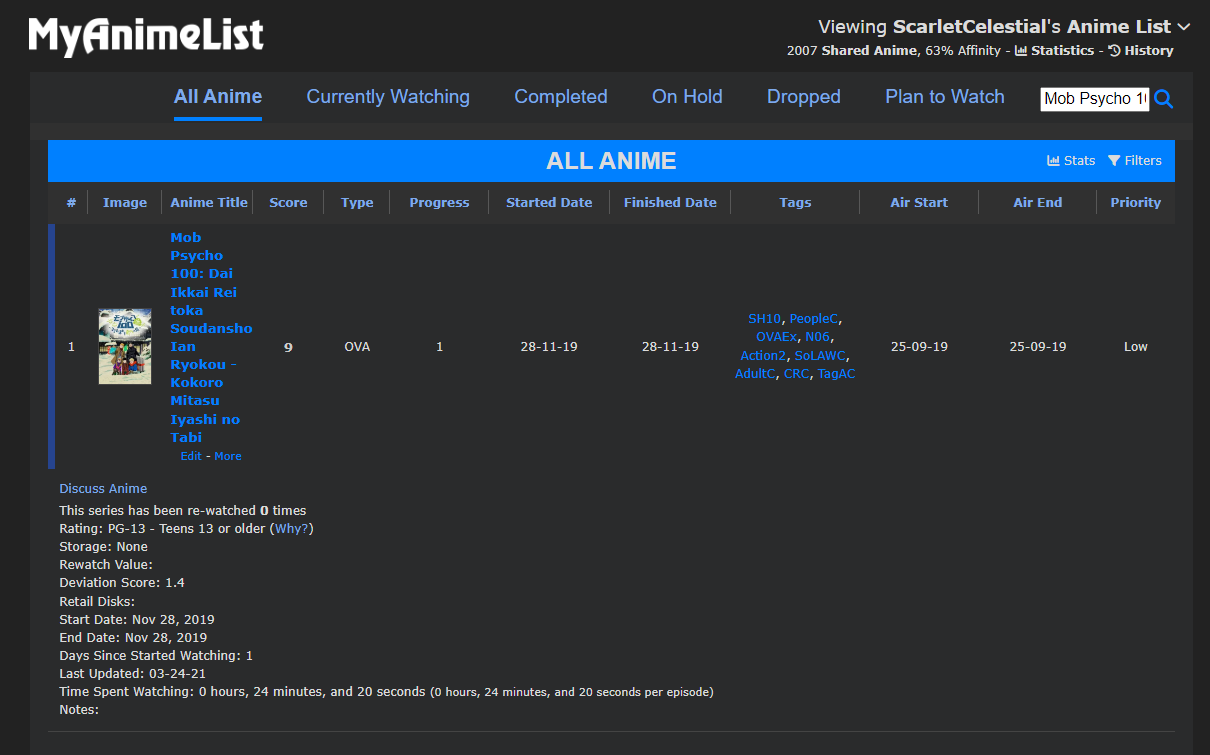This screenshot has width=1210, height=755.
Task: Click the Deviation Score: 1.4 line
Action: (x=122, y=582)
